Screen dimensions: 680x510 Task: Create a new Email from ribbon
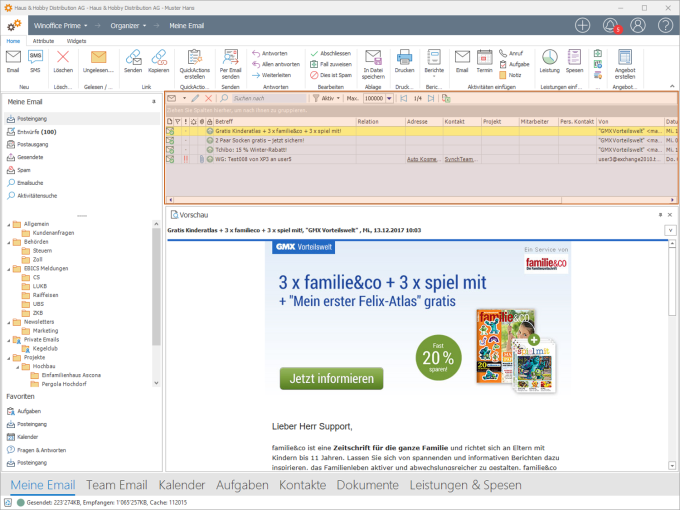tap(13, 61)
